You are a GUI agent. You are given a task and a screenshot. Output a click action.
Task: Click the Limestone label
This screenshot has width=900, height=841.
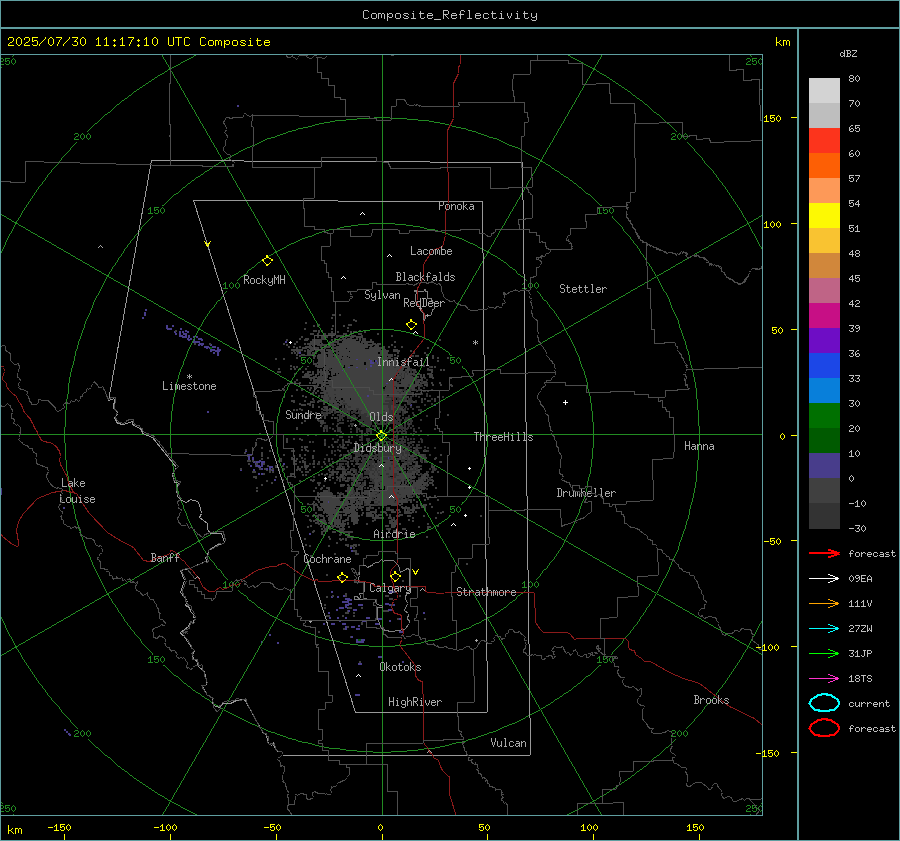(189, 386)
